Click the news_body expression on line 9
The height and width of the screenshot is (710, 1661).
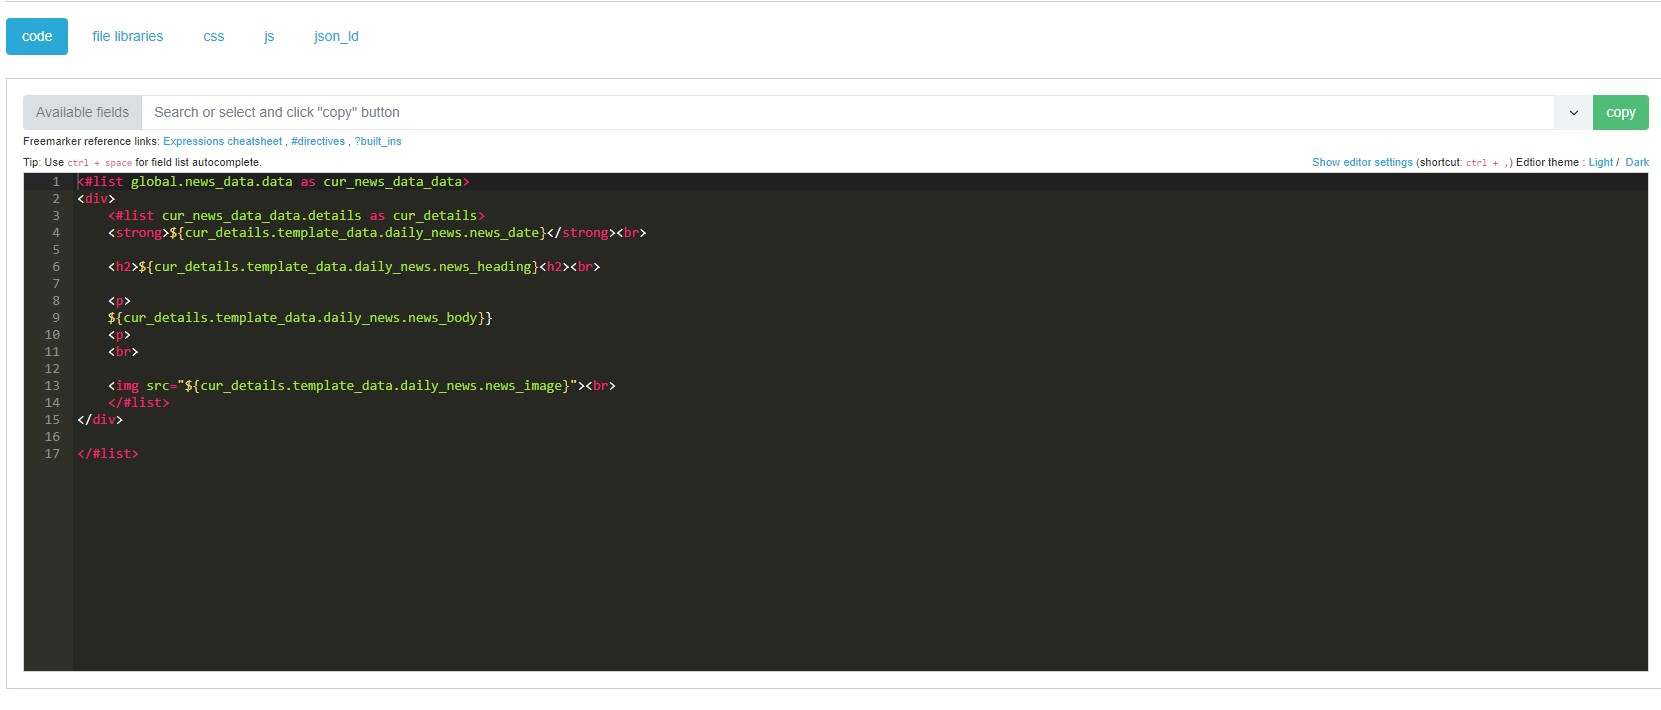pos(300,317)
